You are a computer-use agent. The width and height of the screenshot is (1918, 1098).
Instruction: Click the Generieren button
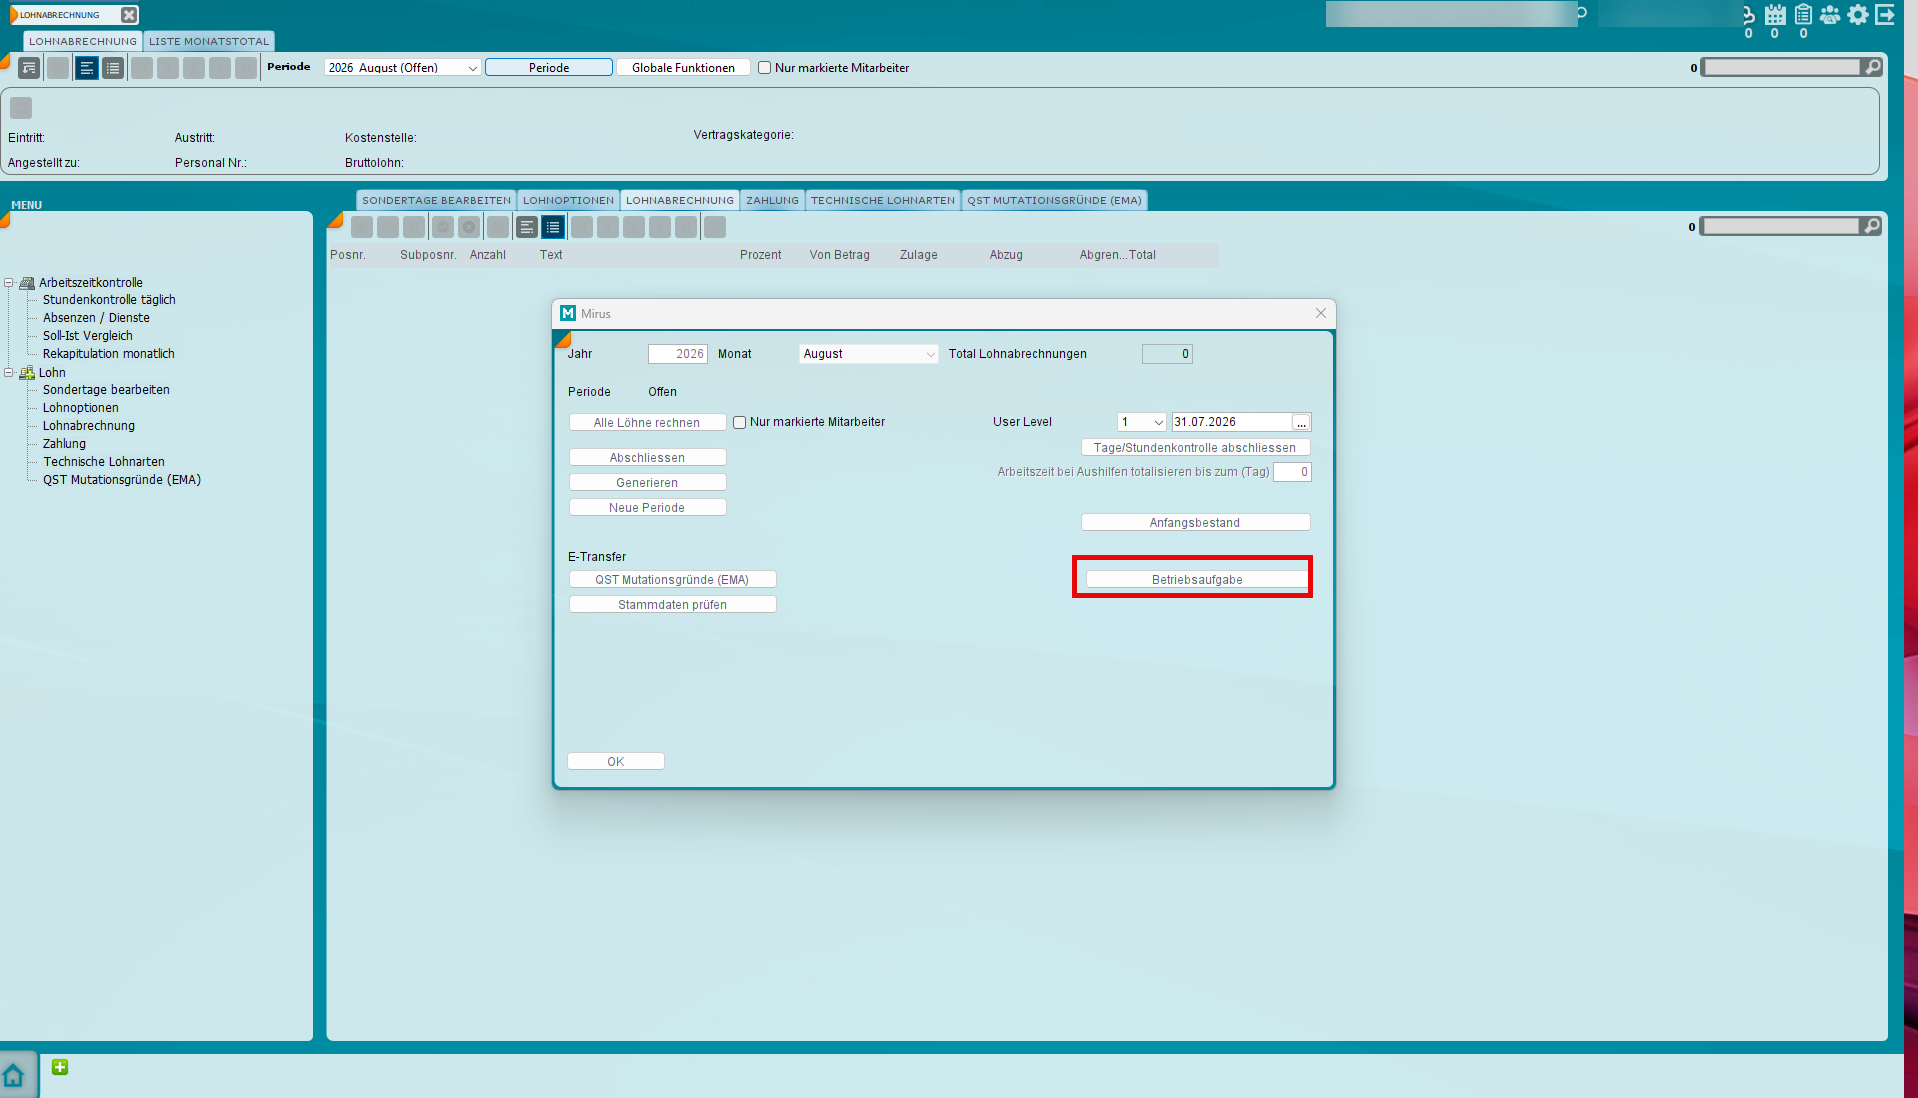click(x=647, y=482)
